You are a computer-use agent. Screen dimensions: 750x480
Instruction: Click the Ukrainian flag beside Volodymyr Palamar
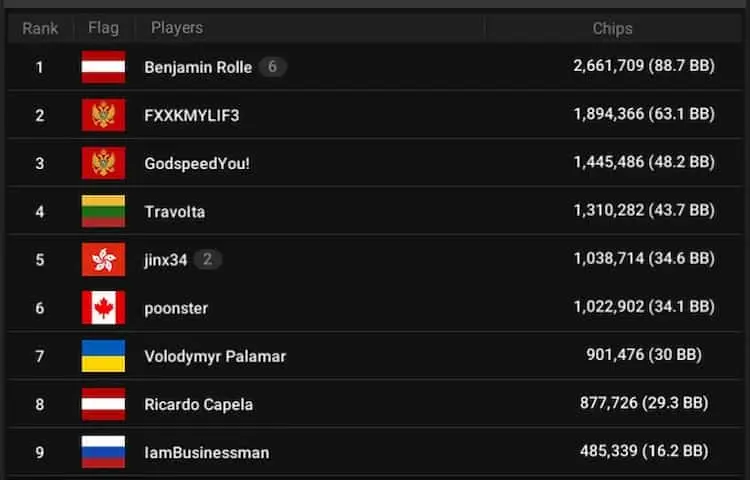click(x=103, y=356)
